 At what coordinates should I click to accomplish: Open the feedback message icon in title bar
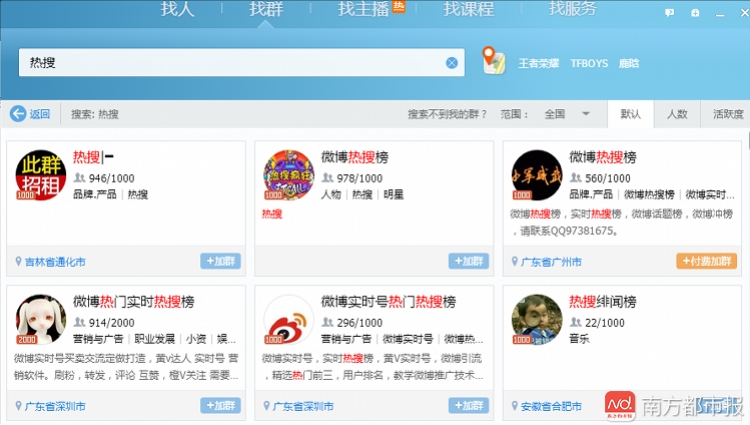pyautogui.click(x=670, y=13)
